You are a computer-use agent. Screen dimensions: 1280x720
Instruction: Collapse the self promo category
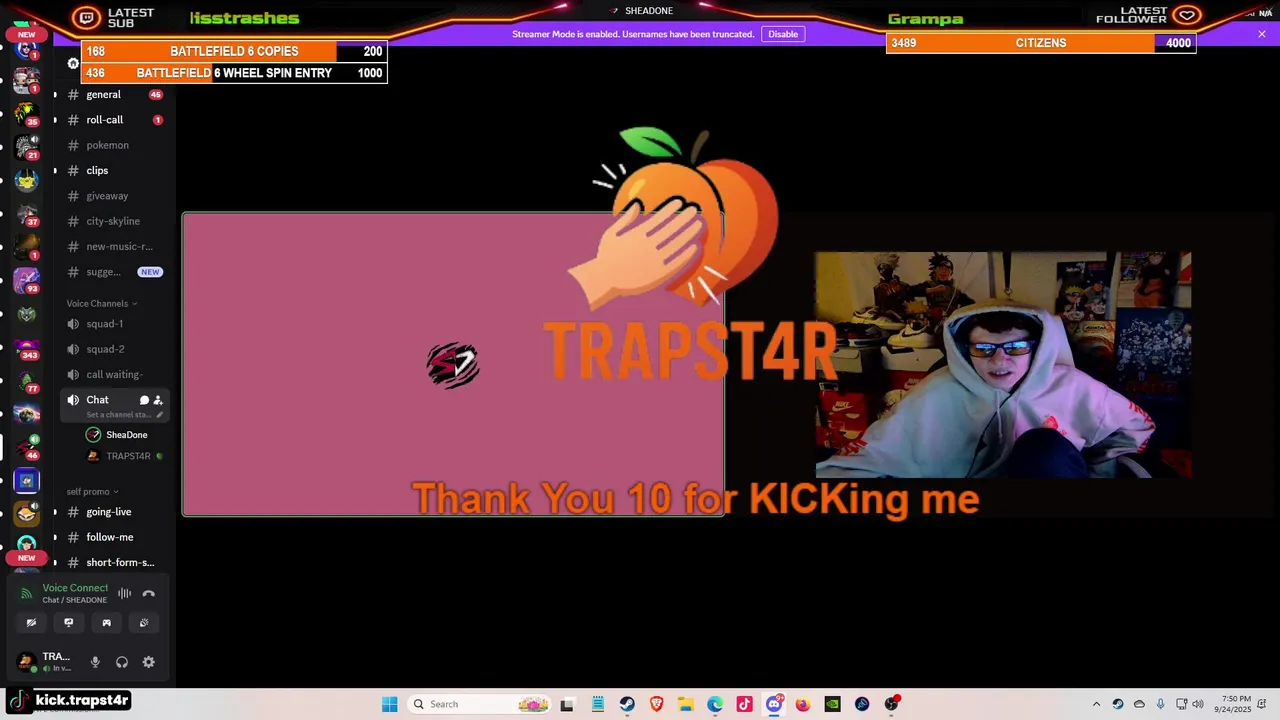(x=92, y=491)
